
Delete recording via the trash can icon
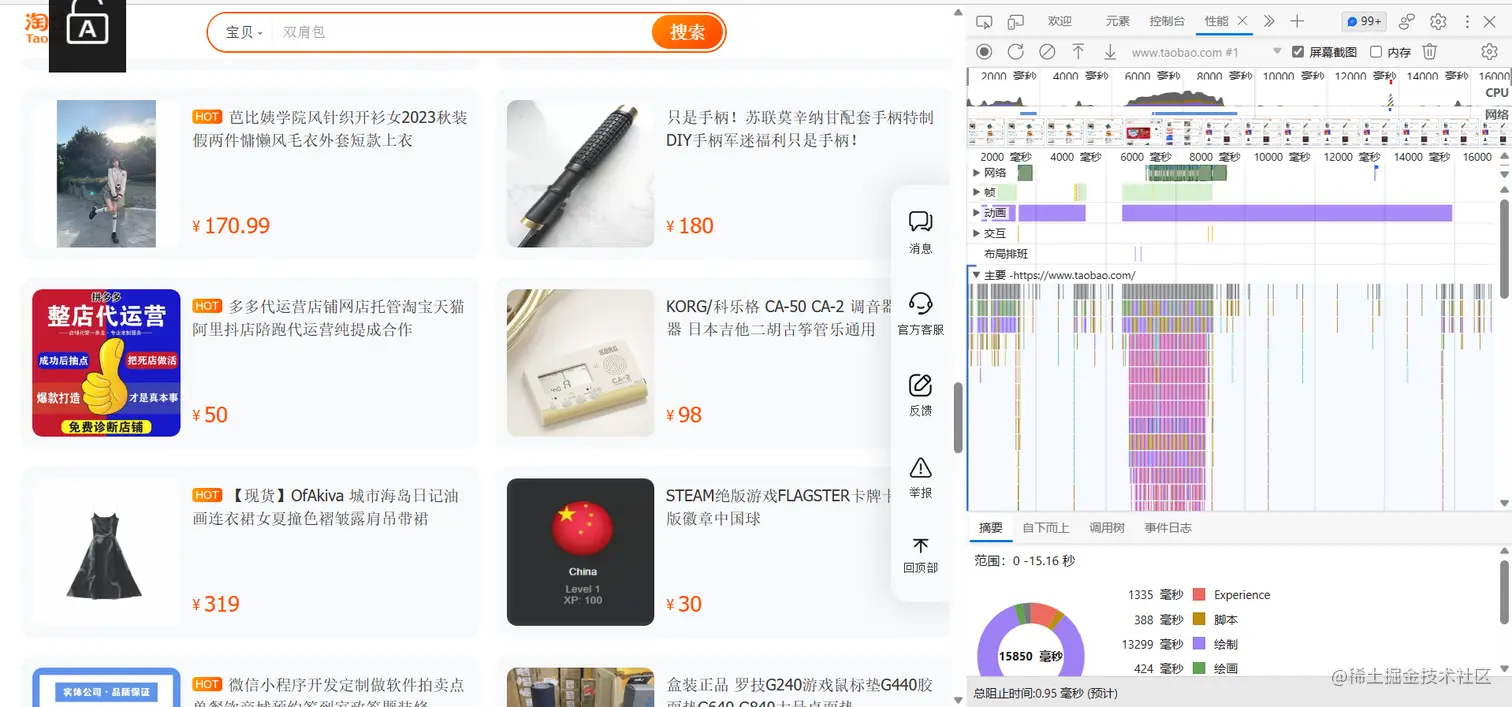click(x=1430, y=51)
